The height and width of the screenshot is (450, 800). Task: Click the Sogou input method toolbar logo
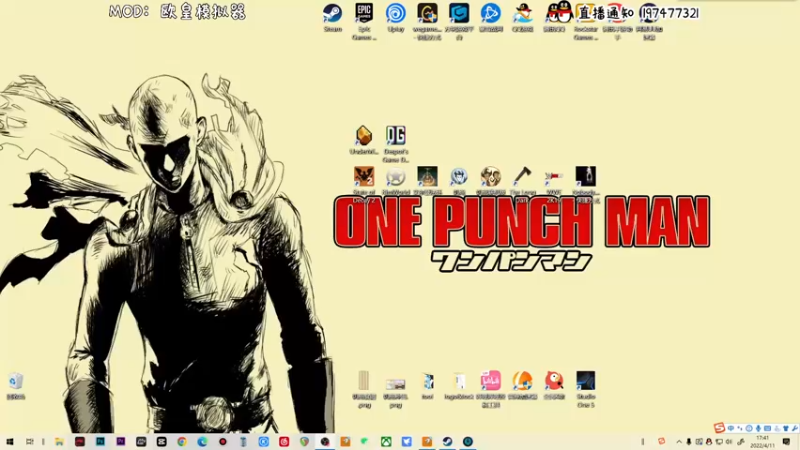click(719, 428)
